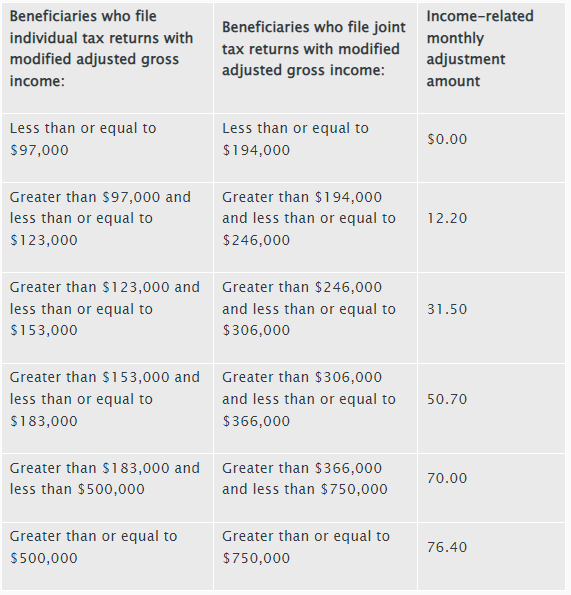The height and width of the screenshot is (595, 571).
Task: Click the 'less than $500,000' individual cell
Action: click(x=107, y=488)
